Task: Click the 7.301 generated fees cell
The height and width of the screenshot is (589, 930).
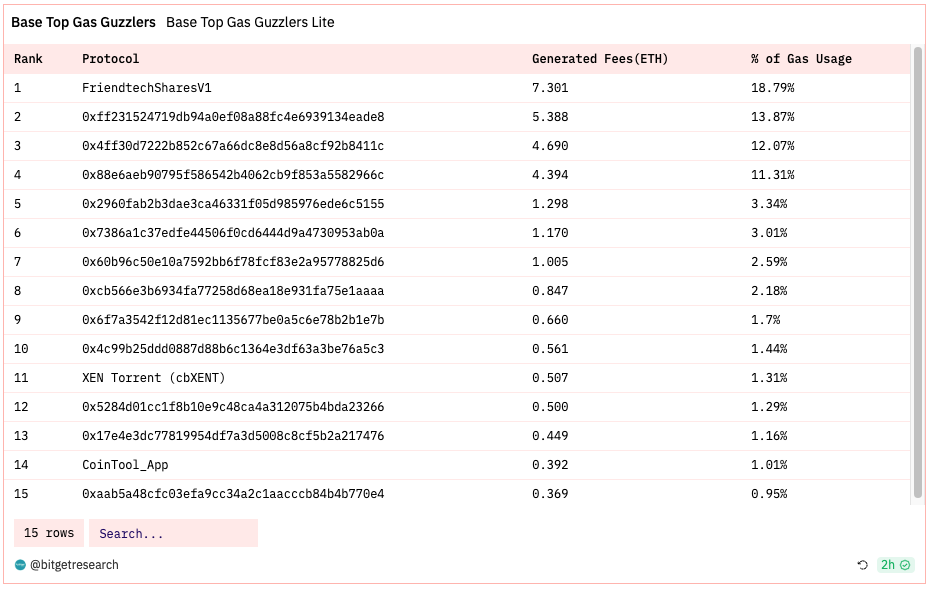Action: point(550,88)
